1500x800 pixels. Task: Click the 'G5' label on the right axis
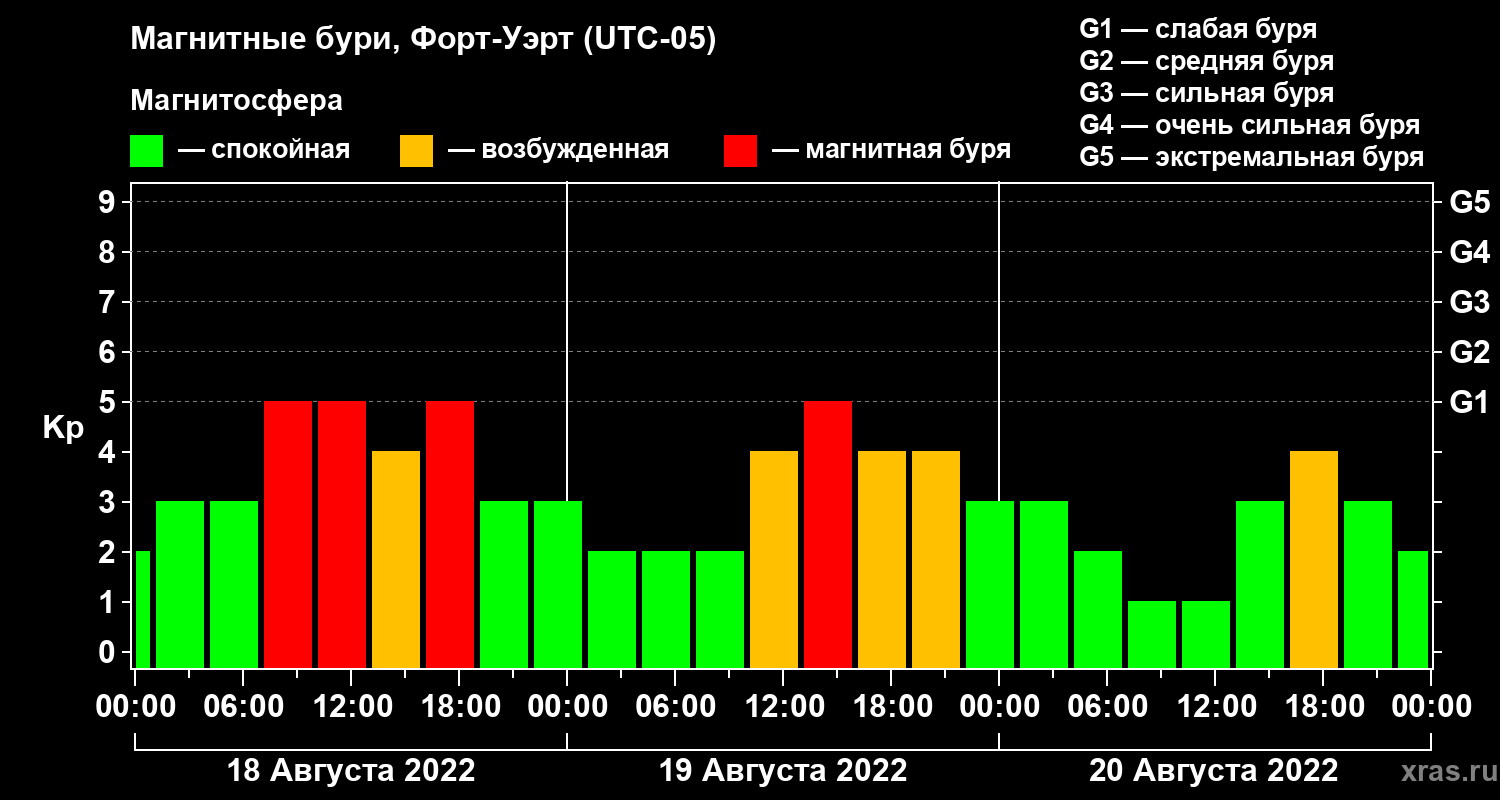pyautogui.click(x=1469, y=202)
